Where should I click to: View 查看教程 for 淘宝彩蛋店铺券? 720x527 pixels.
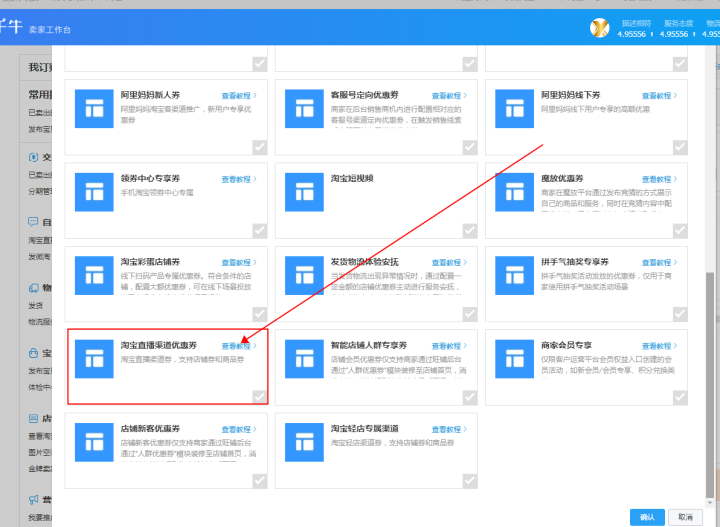point(239,263)
